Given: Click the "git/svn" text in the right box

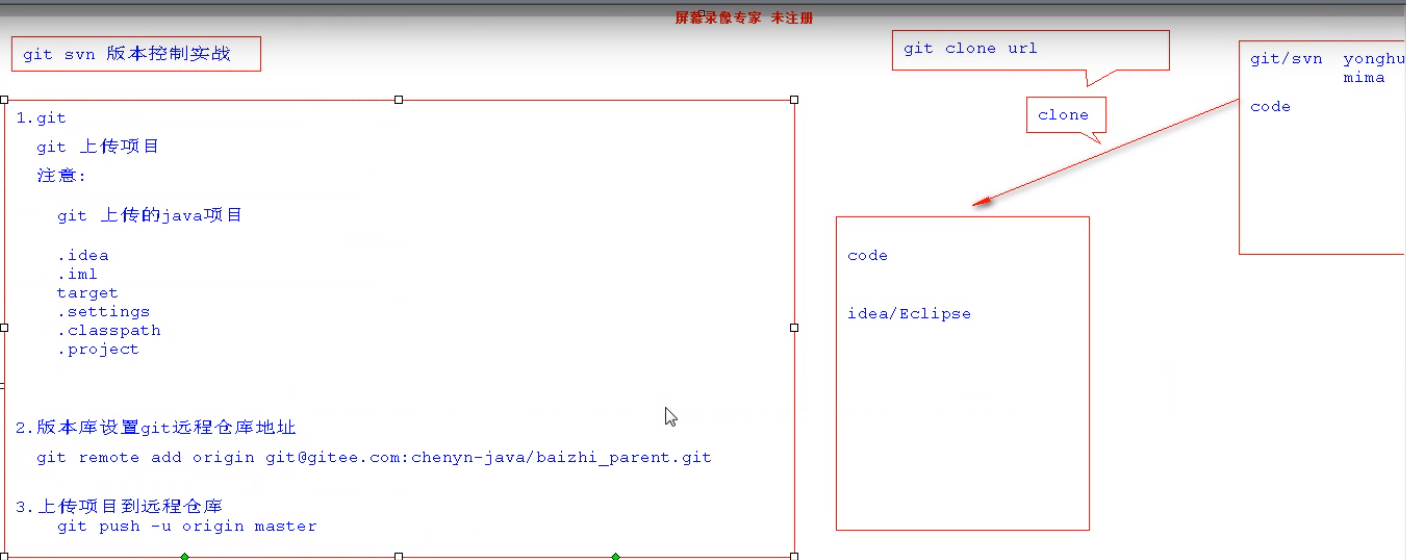Looking at the screenshot, I should click(x=1286, y=59).
